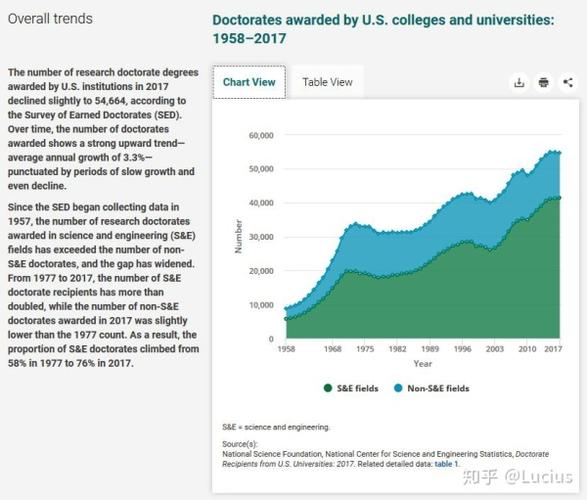Click the Overall trends heading
Viewport: 587px width, 500px height.
click(x=50, y=19)
